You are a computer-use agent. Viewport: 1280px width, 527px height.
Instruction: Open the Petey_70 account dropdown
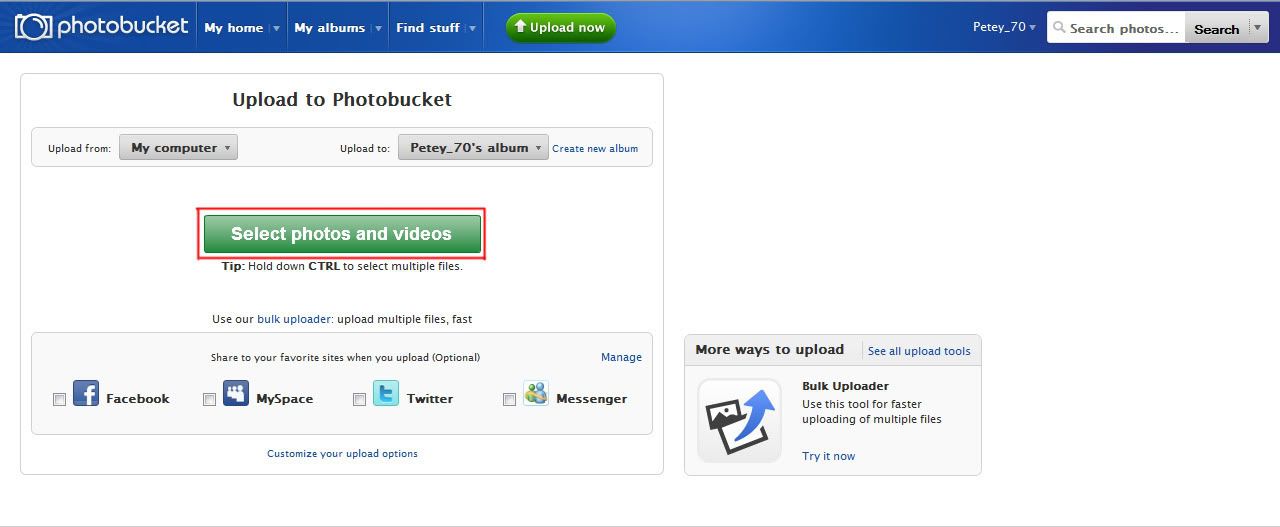click(x=1004, y=27)
